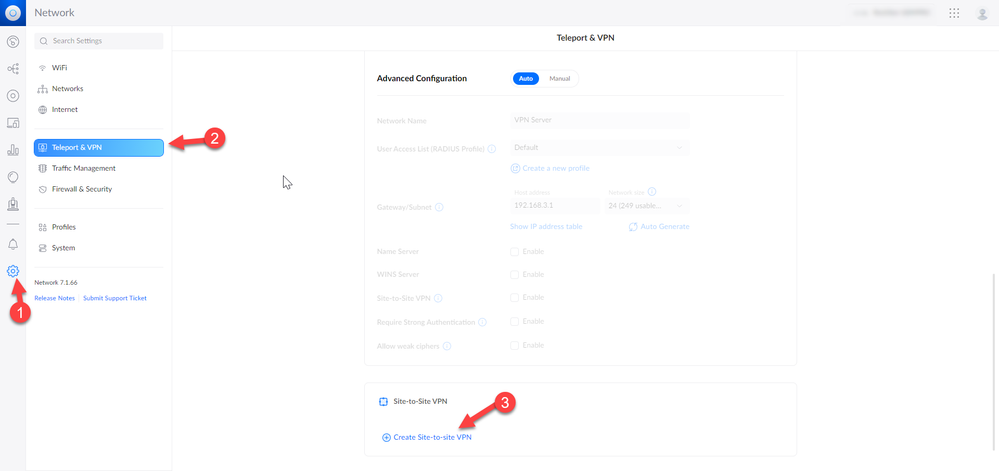Image resolution: width=999 pixels, height=471 pixels.
Task: Open Client Devices icon in left rail
Action: (x=13, y=123)
